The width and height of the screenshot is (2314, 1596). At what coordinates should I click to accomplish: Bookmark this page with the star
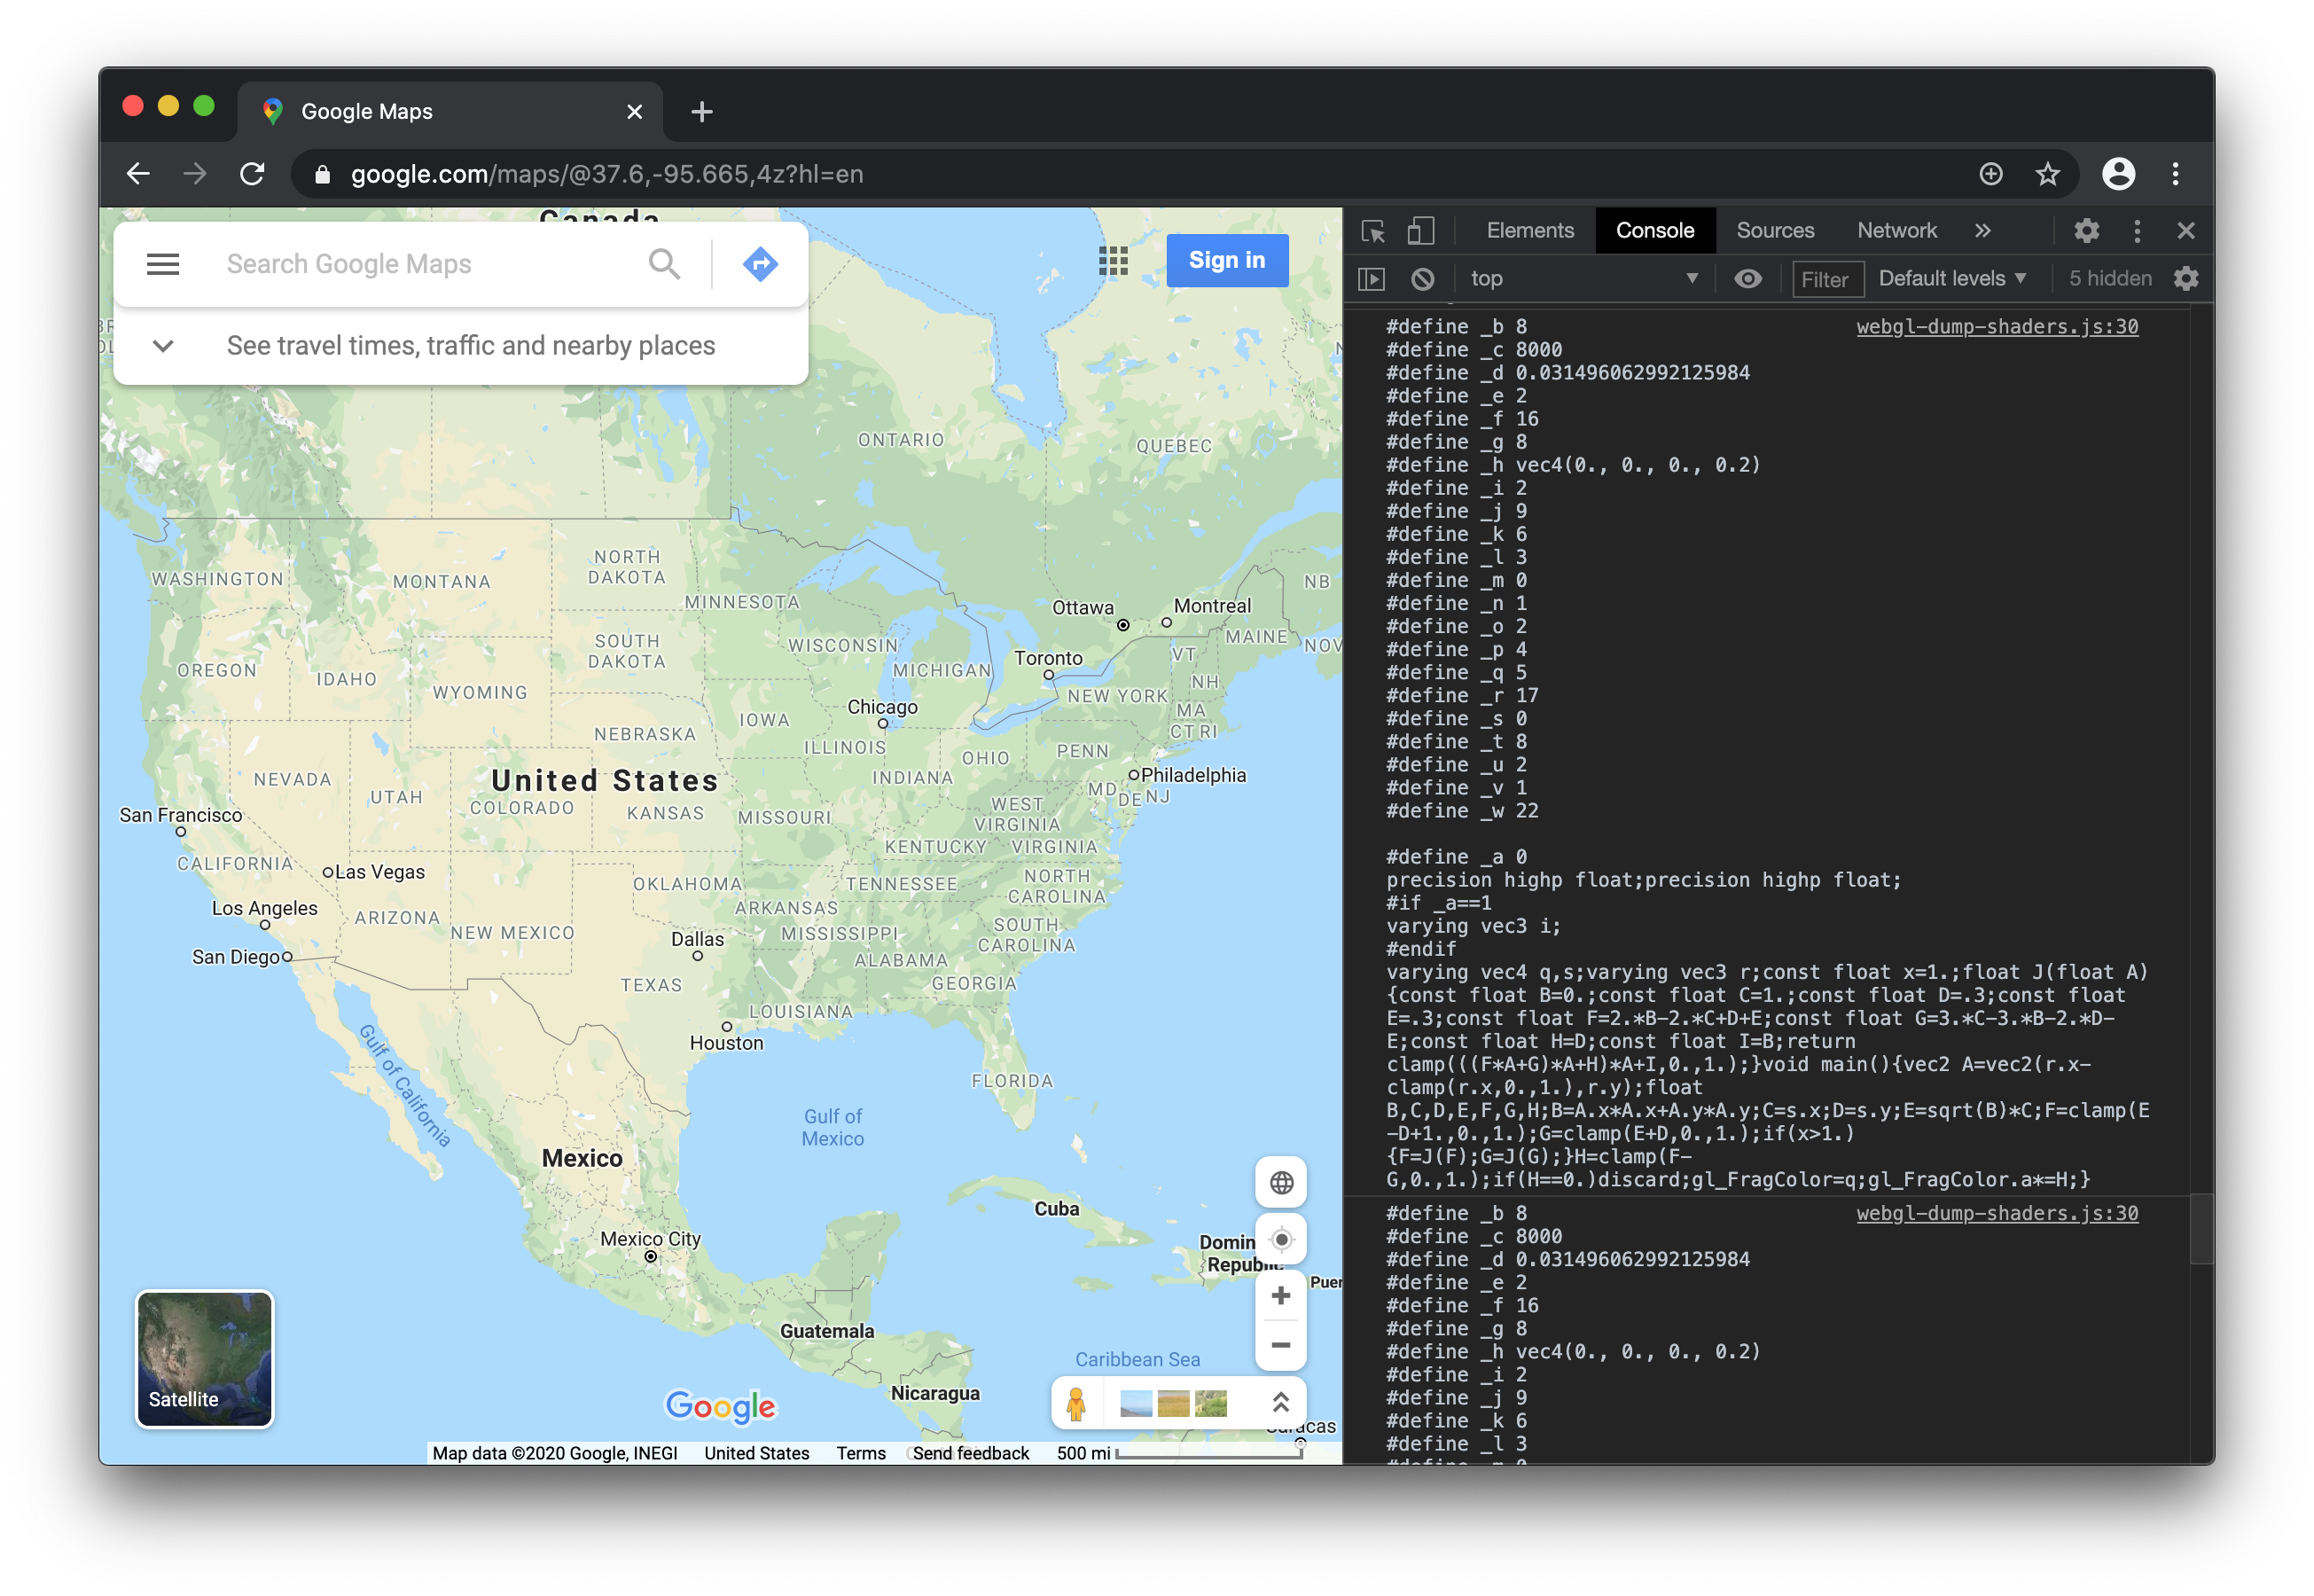point(2048,174)
